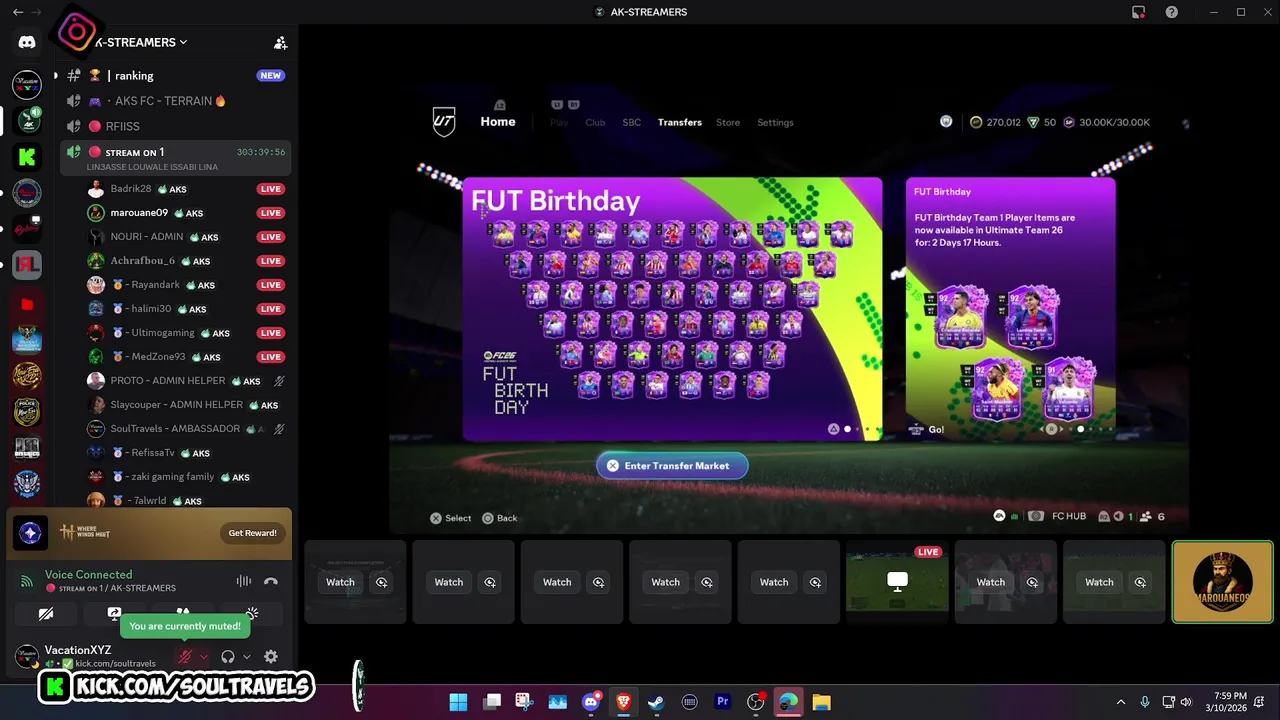Screen dimensions: 1280x720
Task: Expand headphone output options chevron
Action: coord(247,657)
